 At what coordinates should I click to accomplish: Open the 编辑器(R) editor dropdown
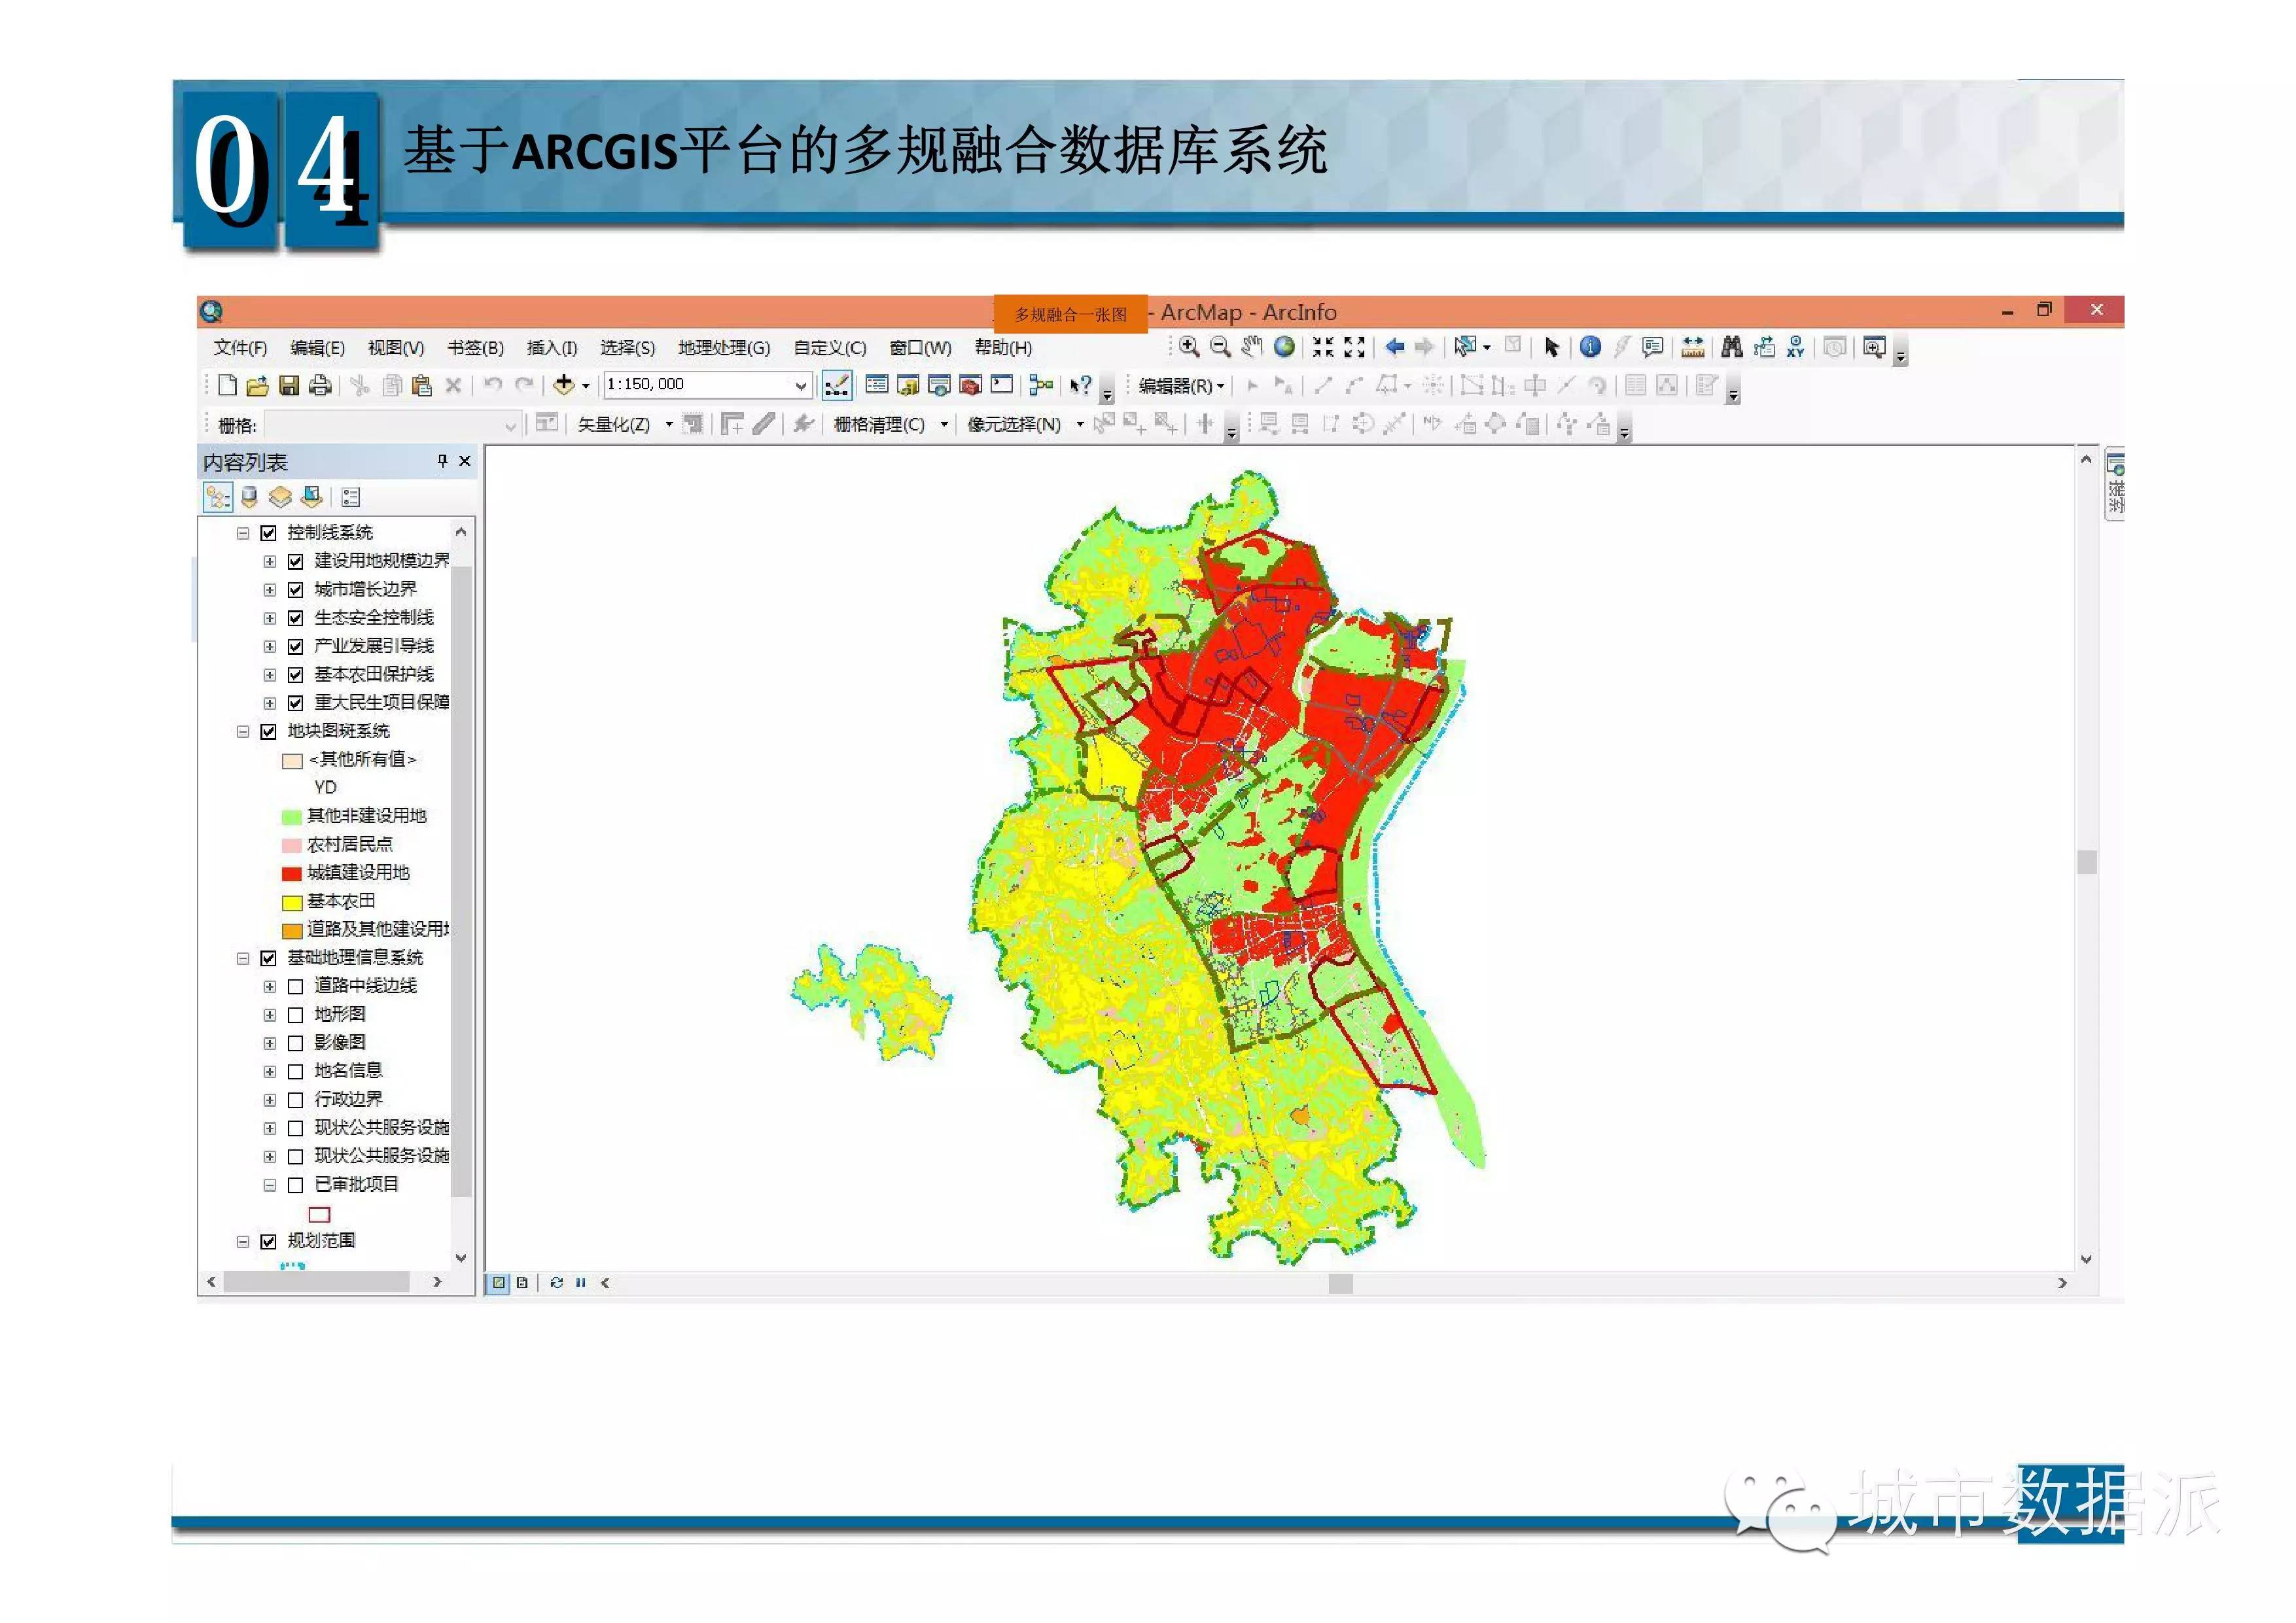1181,385
